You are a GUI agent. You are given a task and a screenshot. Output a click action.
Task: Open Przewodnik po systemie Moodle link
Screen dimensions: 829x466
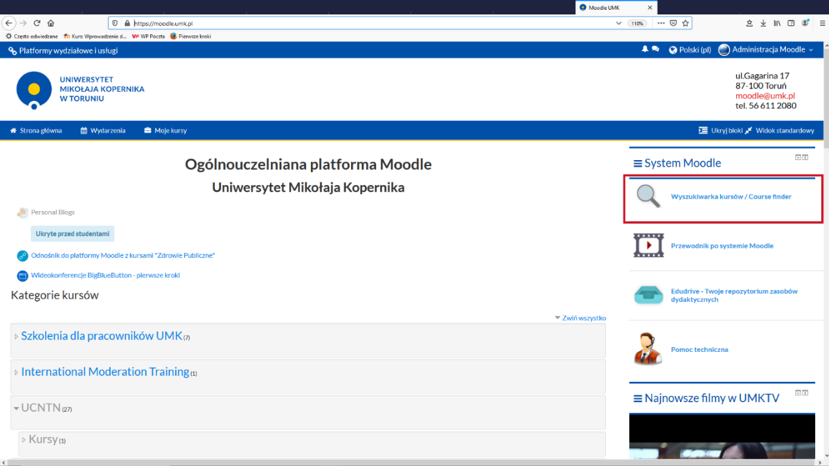click(722, 246)
